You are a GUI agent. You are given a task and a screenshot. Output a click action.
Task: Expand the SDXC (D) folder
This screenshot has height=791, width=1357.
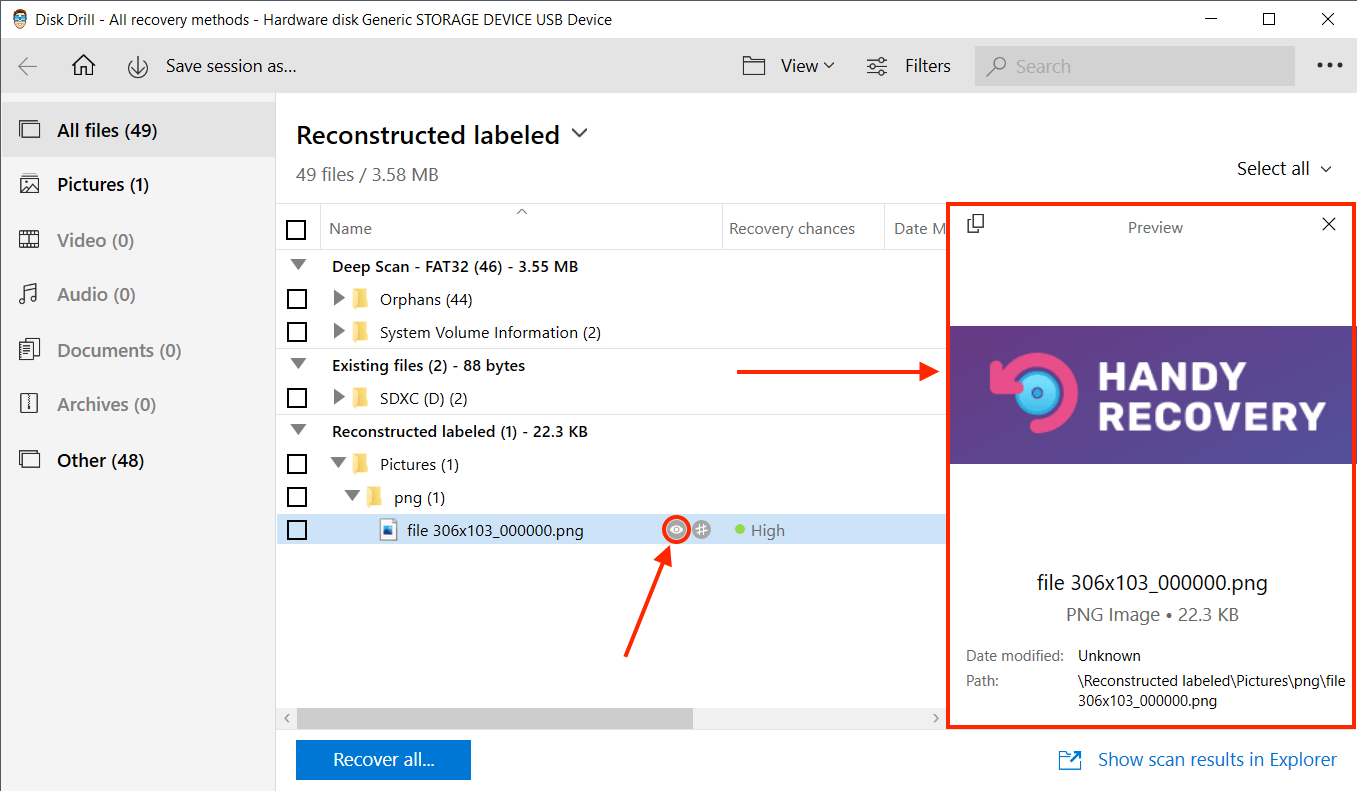coord(339,398)
